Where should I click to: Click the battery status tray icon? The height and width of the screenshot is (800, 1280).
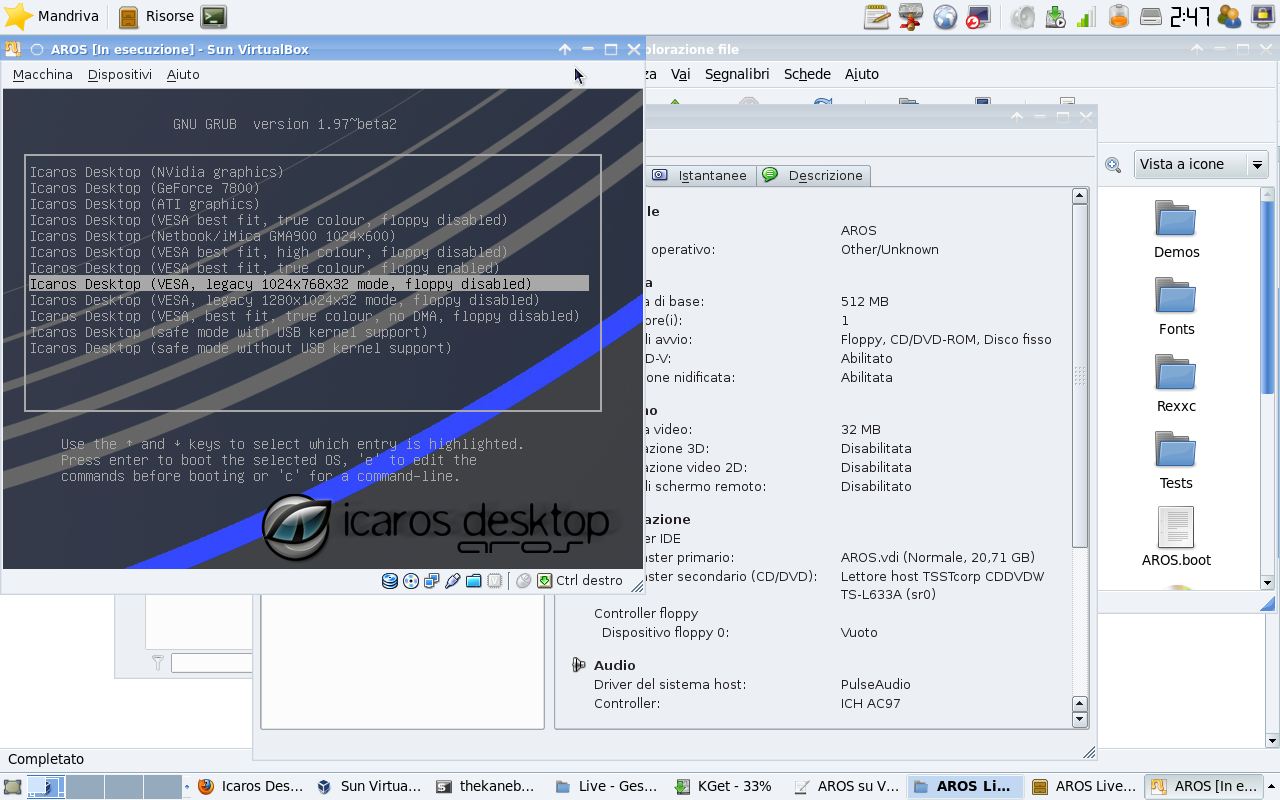(1119, 16)
